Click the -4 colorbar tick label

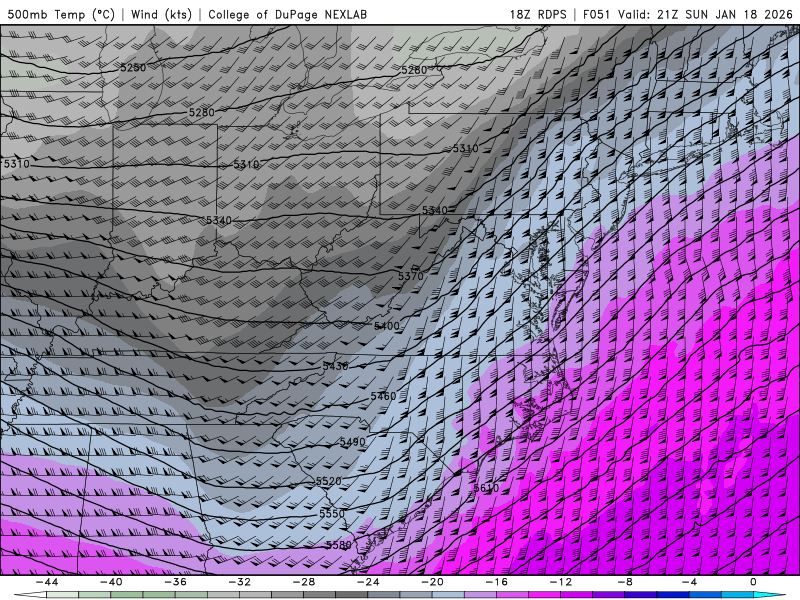pyautogui.click(x=690, y=582)
